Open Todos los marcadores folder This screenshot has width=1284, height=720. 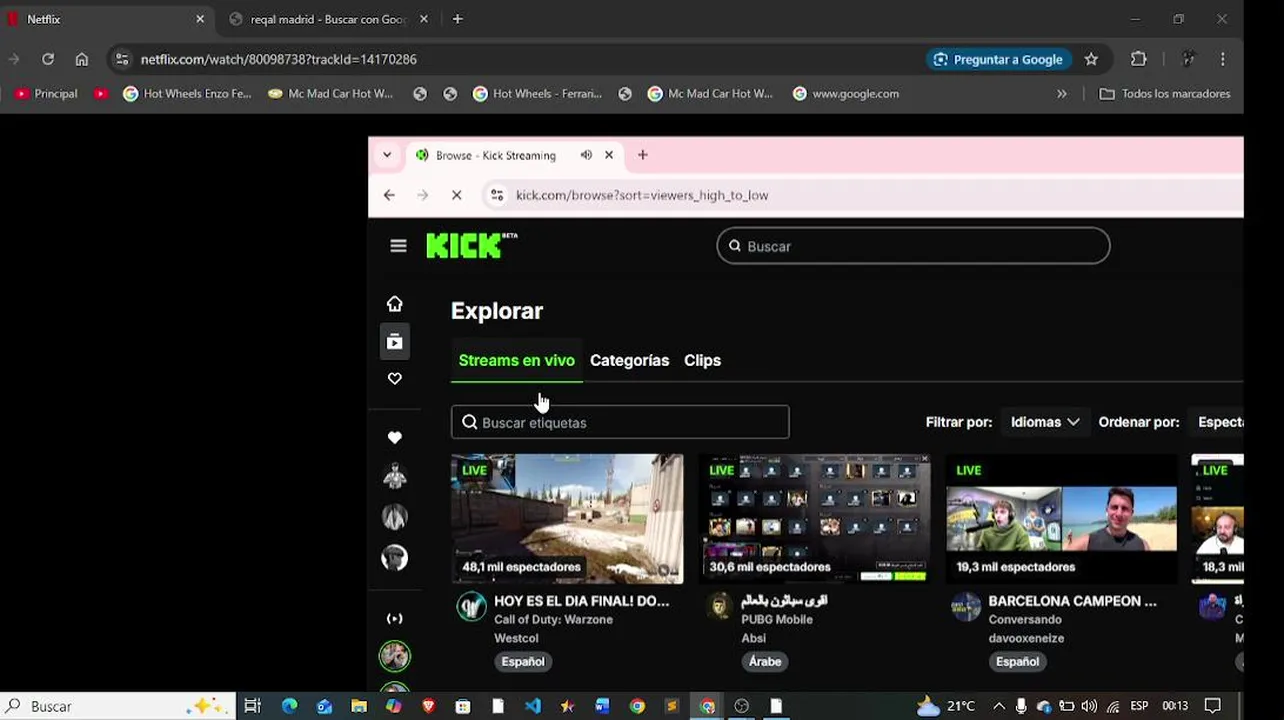tap(1165, 93)
